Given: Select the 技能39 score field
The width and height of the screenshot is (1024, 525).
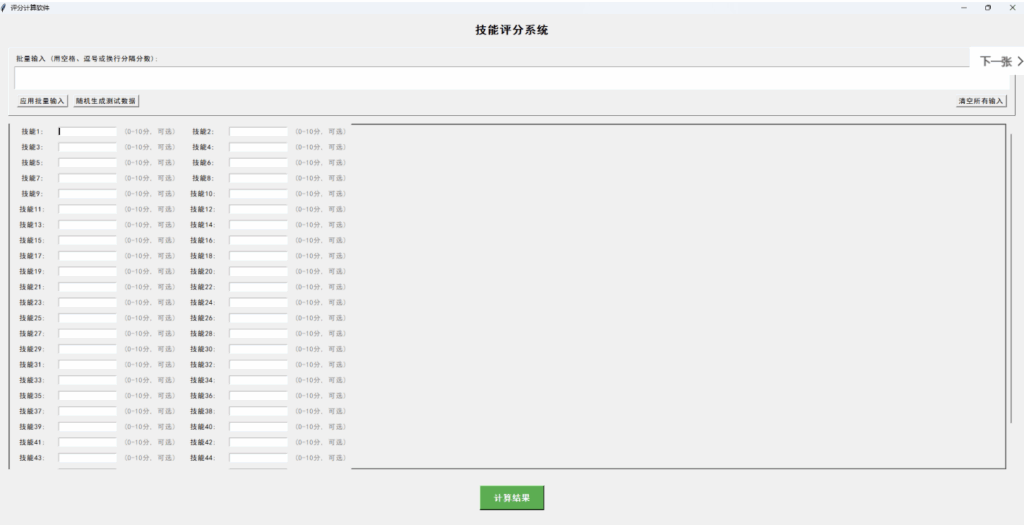Looking at the screenshot, I should [x=88, y=427].
